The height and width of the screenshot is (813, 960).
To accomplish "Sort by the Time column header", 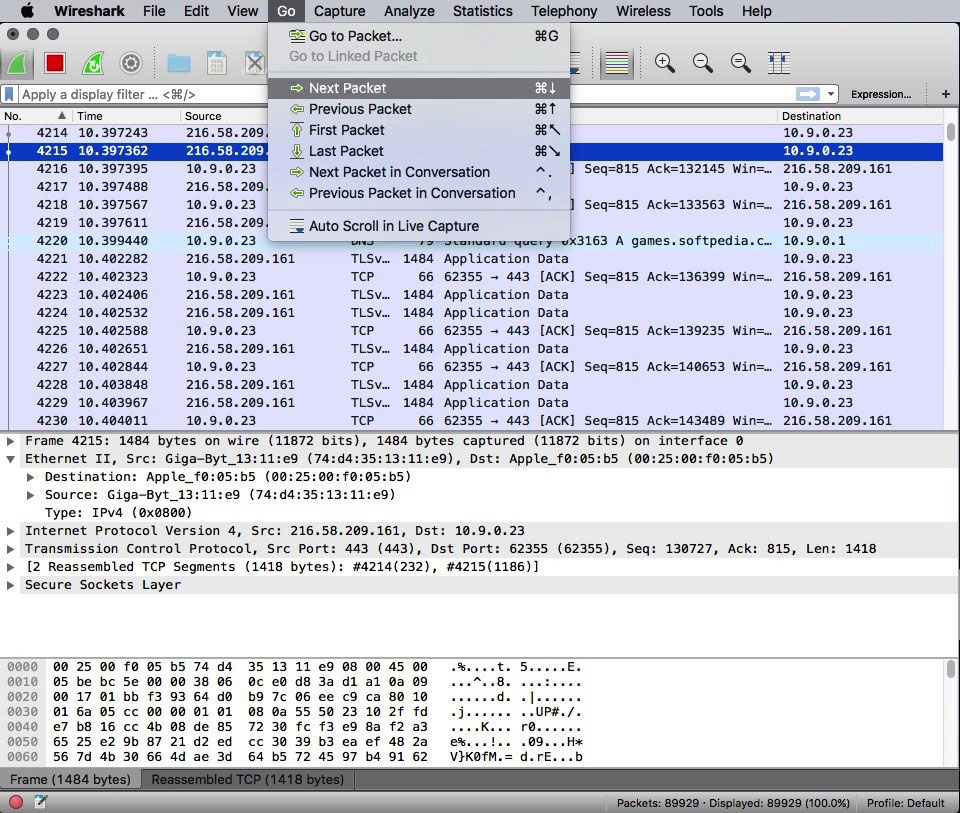I will [x=126, y=116].
